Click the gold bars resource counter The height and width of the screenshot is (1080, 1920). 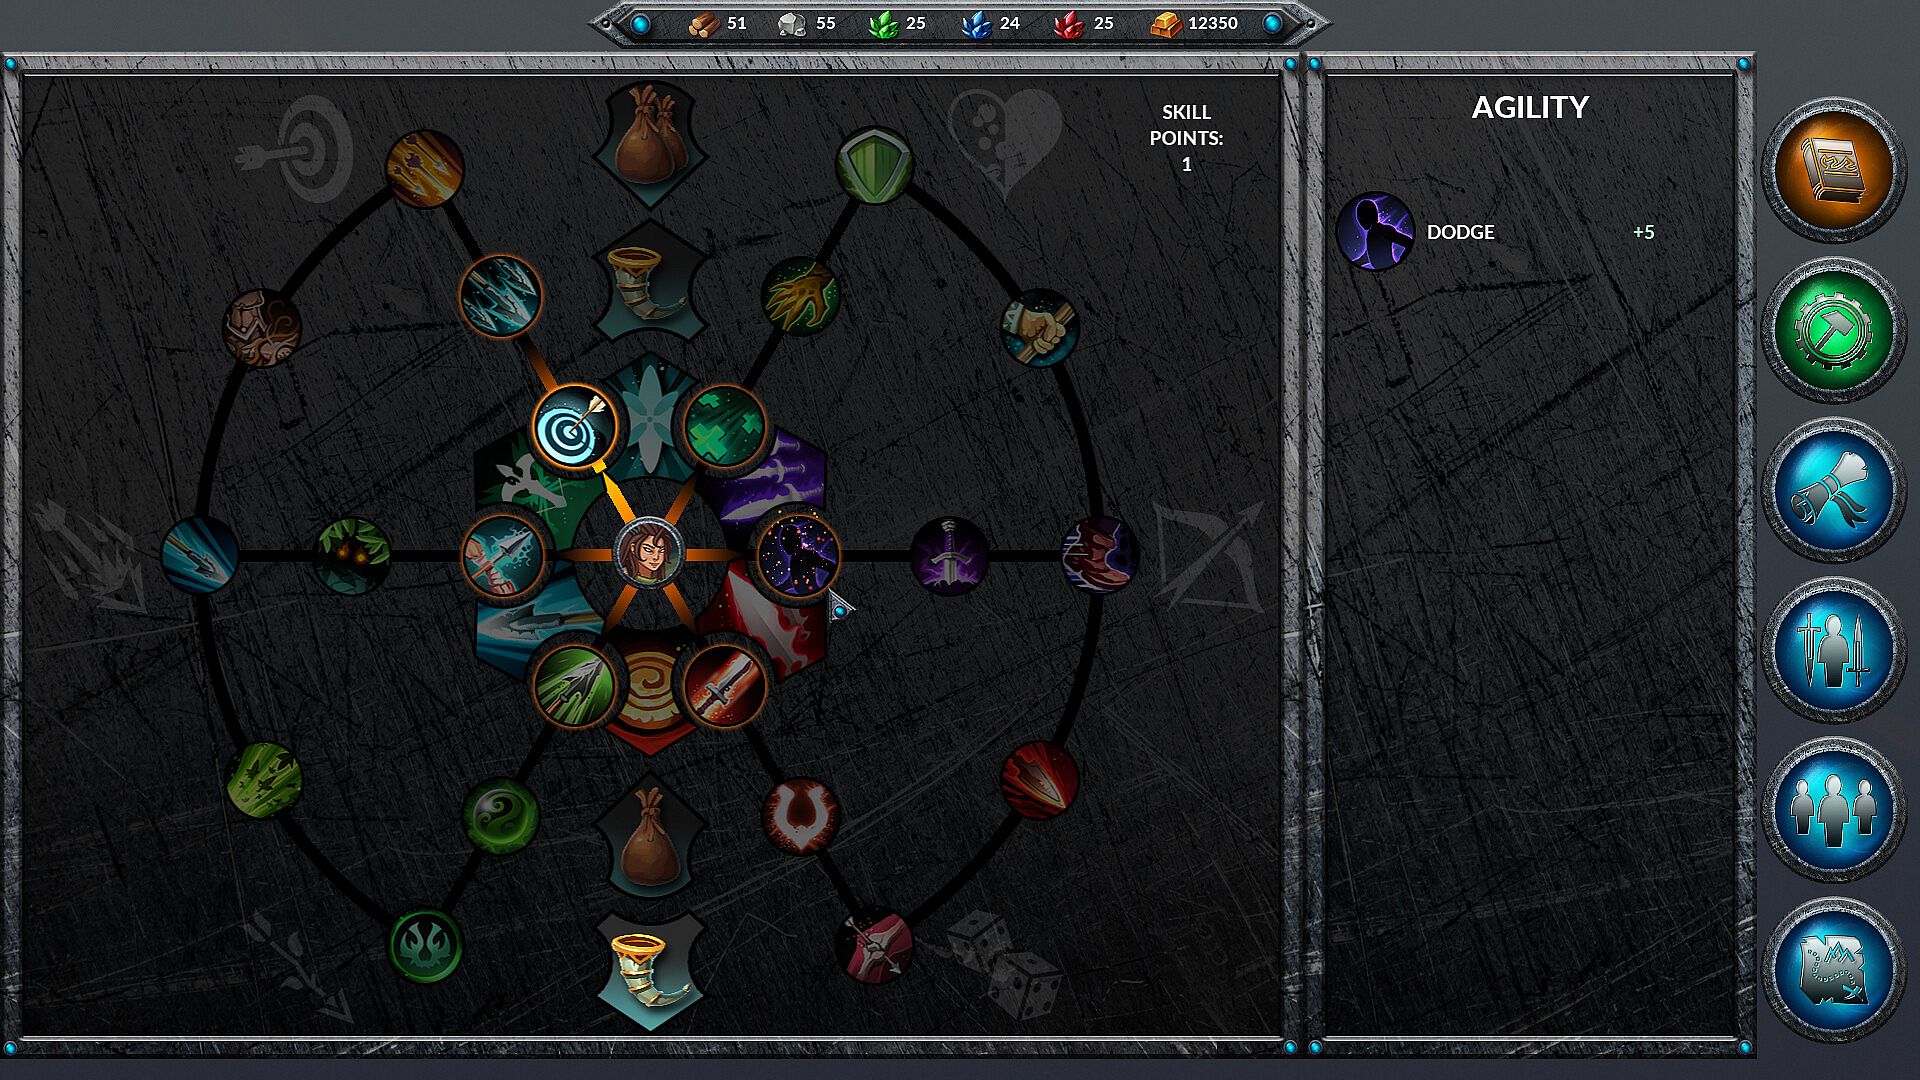[1194, 23]
